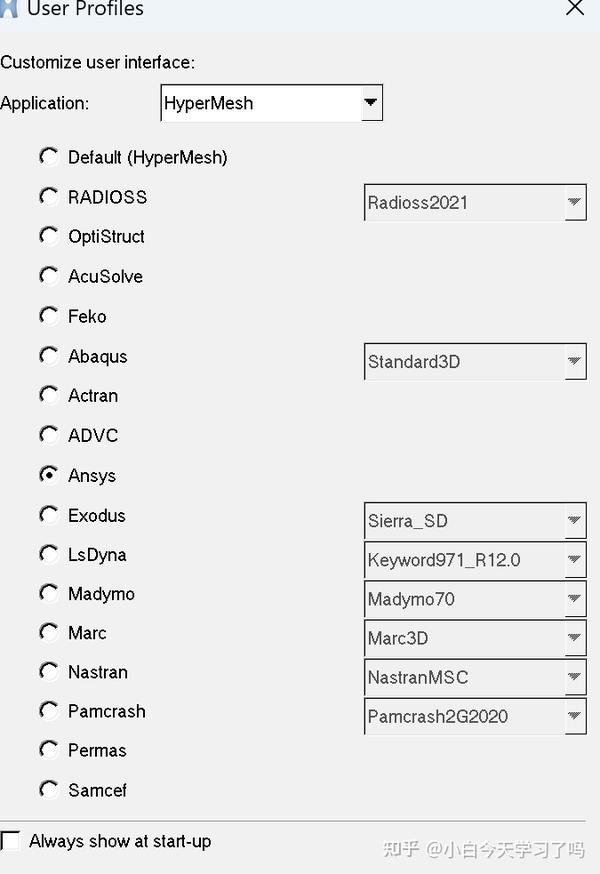Choose the Nastran user profile
The image size is (600, 874).
(49, 672)
